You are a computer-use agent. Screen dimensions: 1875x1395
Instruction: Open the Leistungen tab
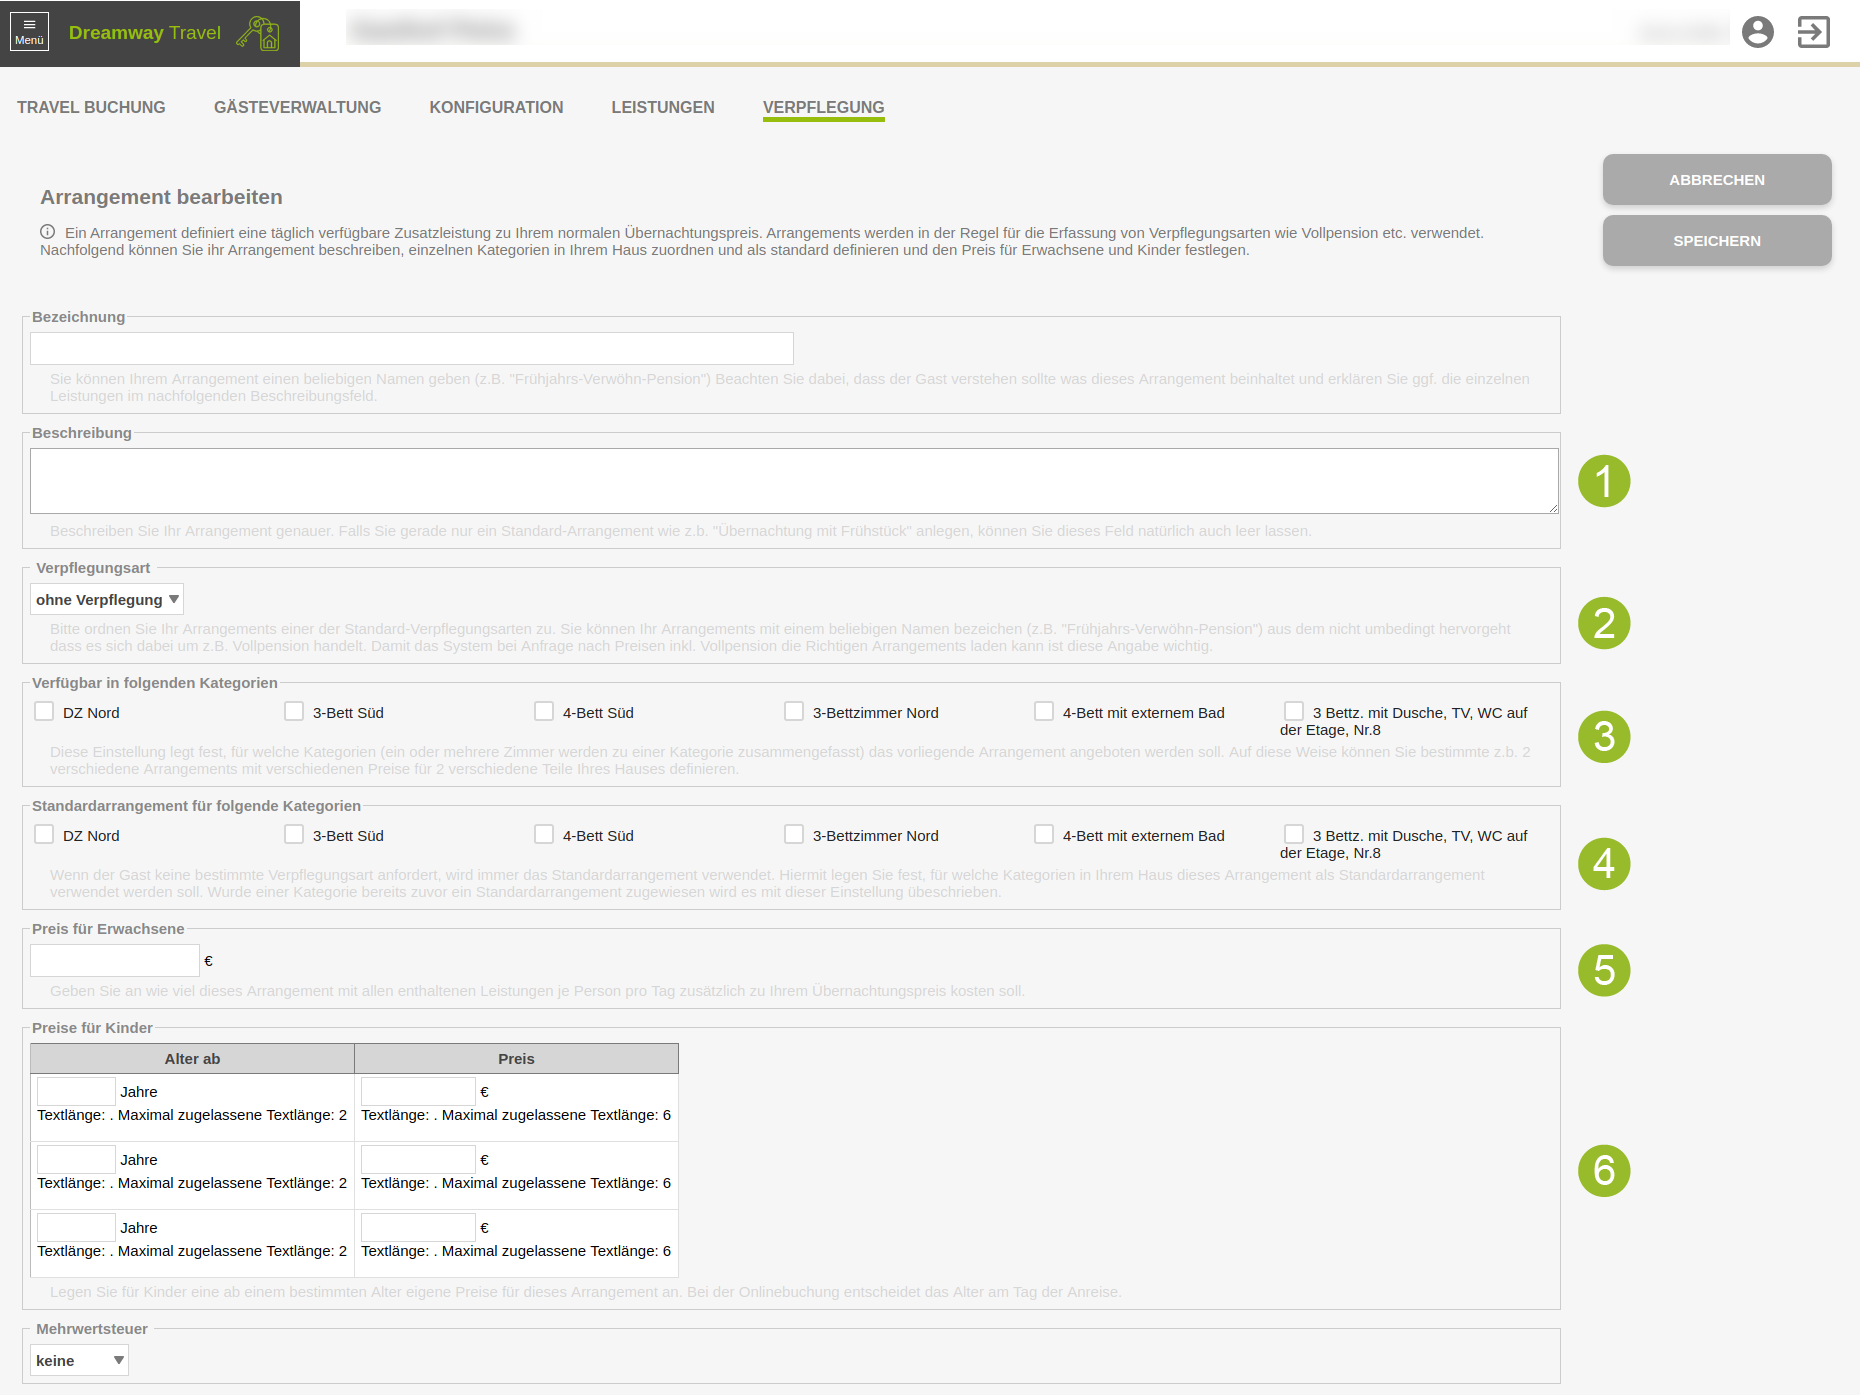662,107
